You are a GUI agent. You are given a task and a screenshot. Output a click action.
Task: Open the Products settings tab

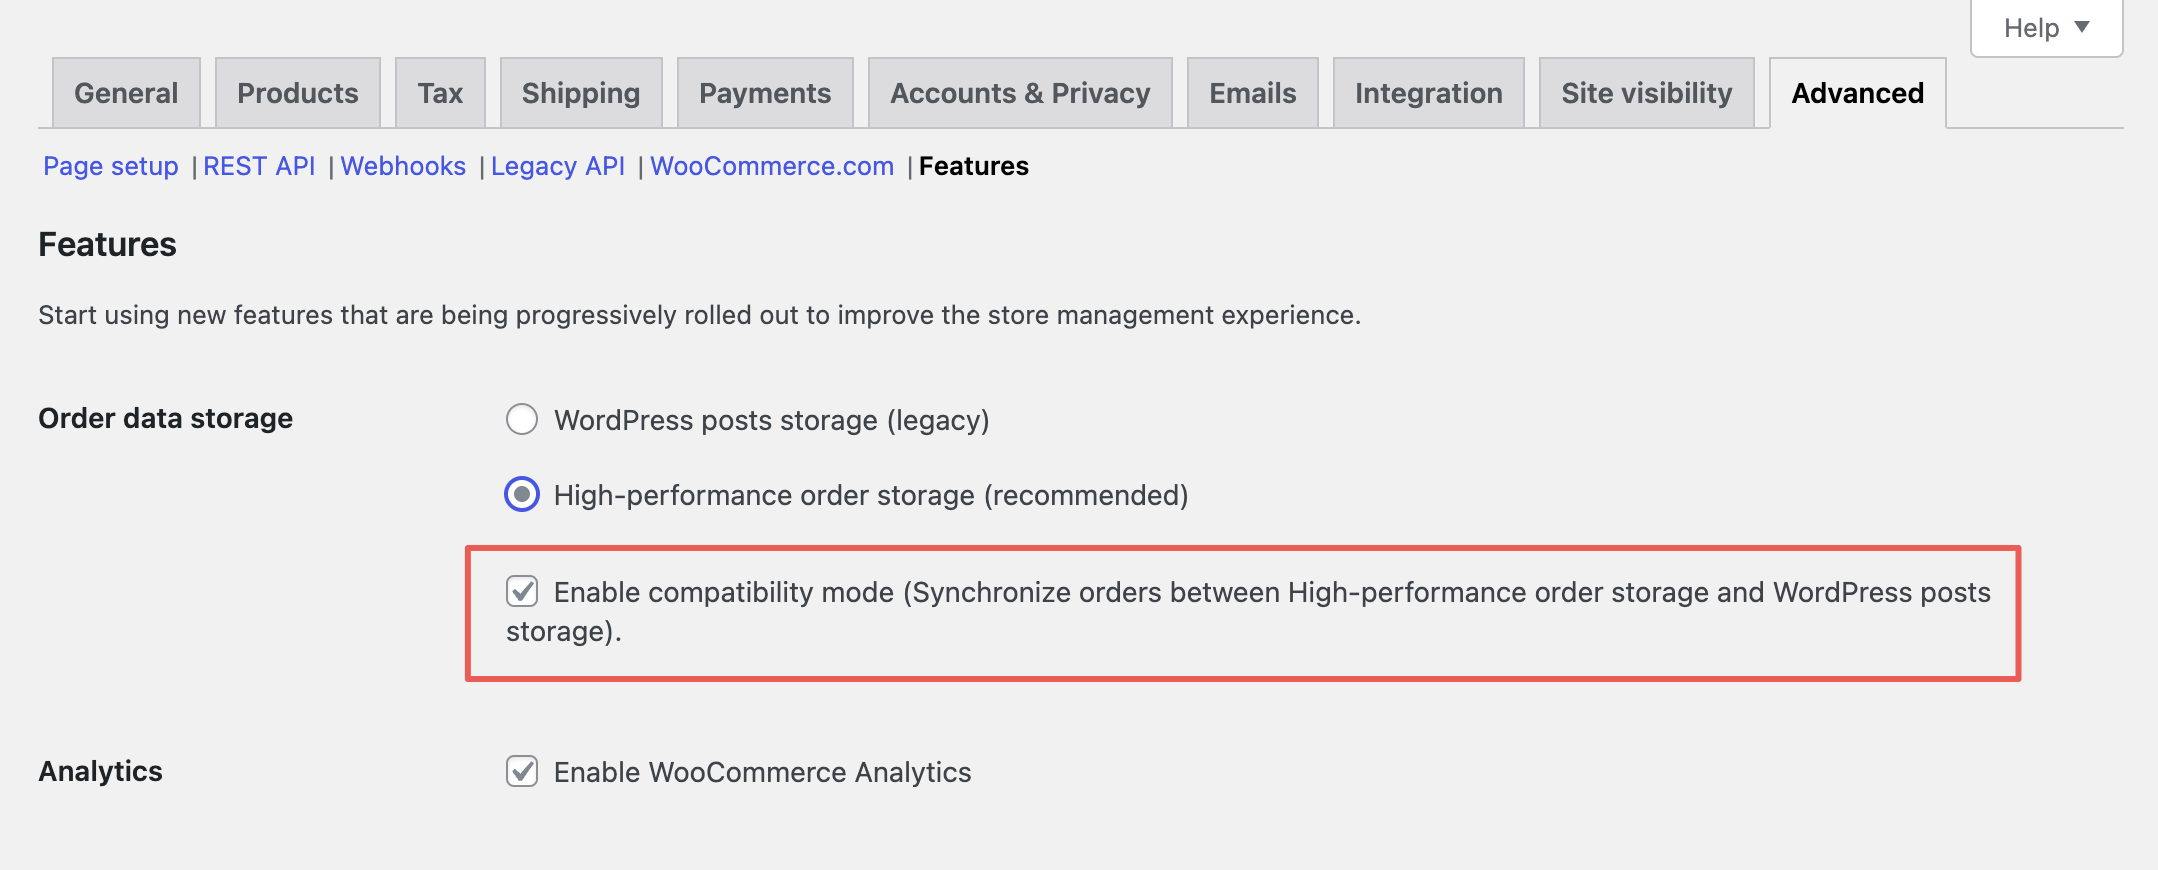297,92
